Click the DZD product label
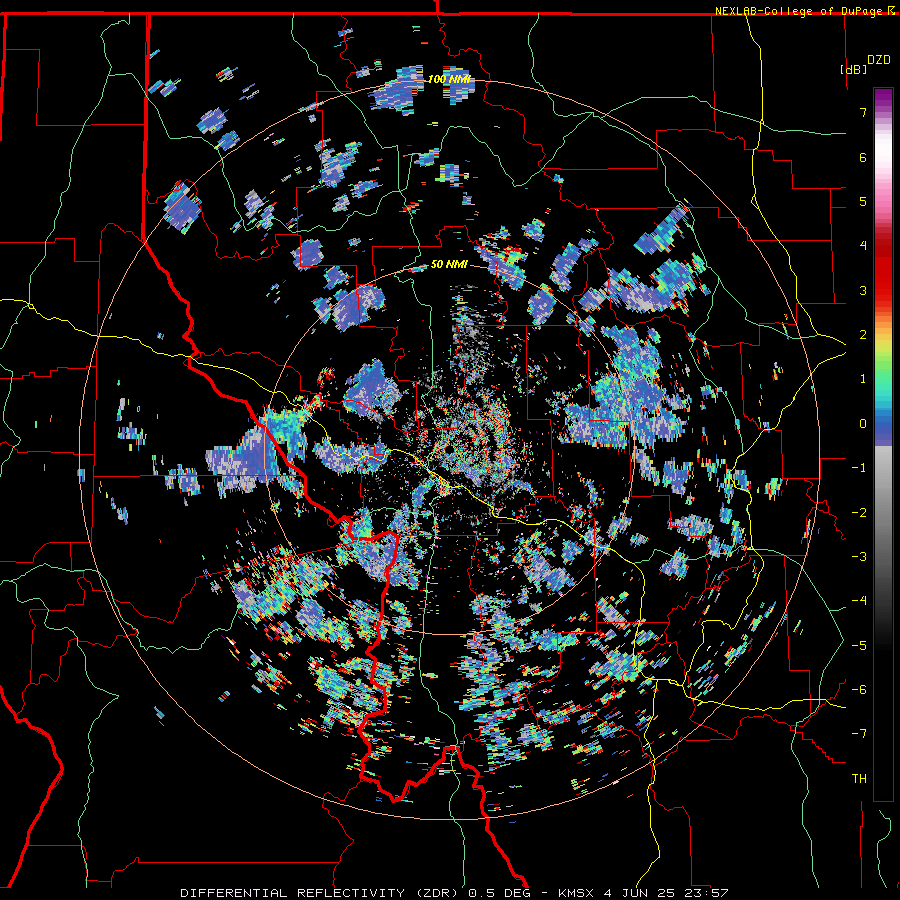This screenshot has height=900, width=900. pyautogui.click(x=879, y=60)
